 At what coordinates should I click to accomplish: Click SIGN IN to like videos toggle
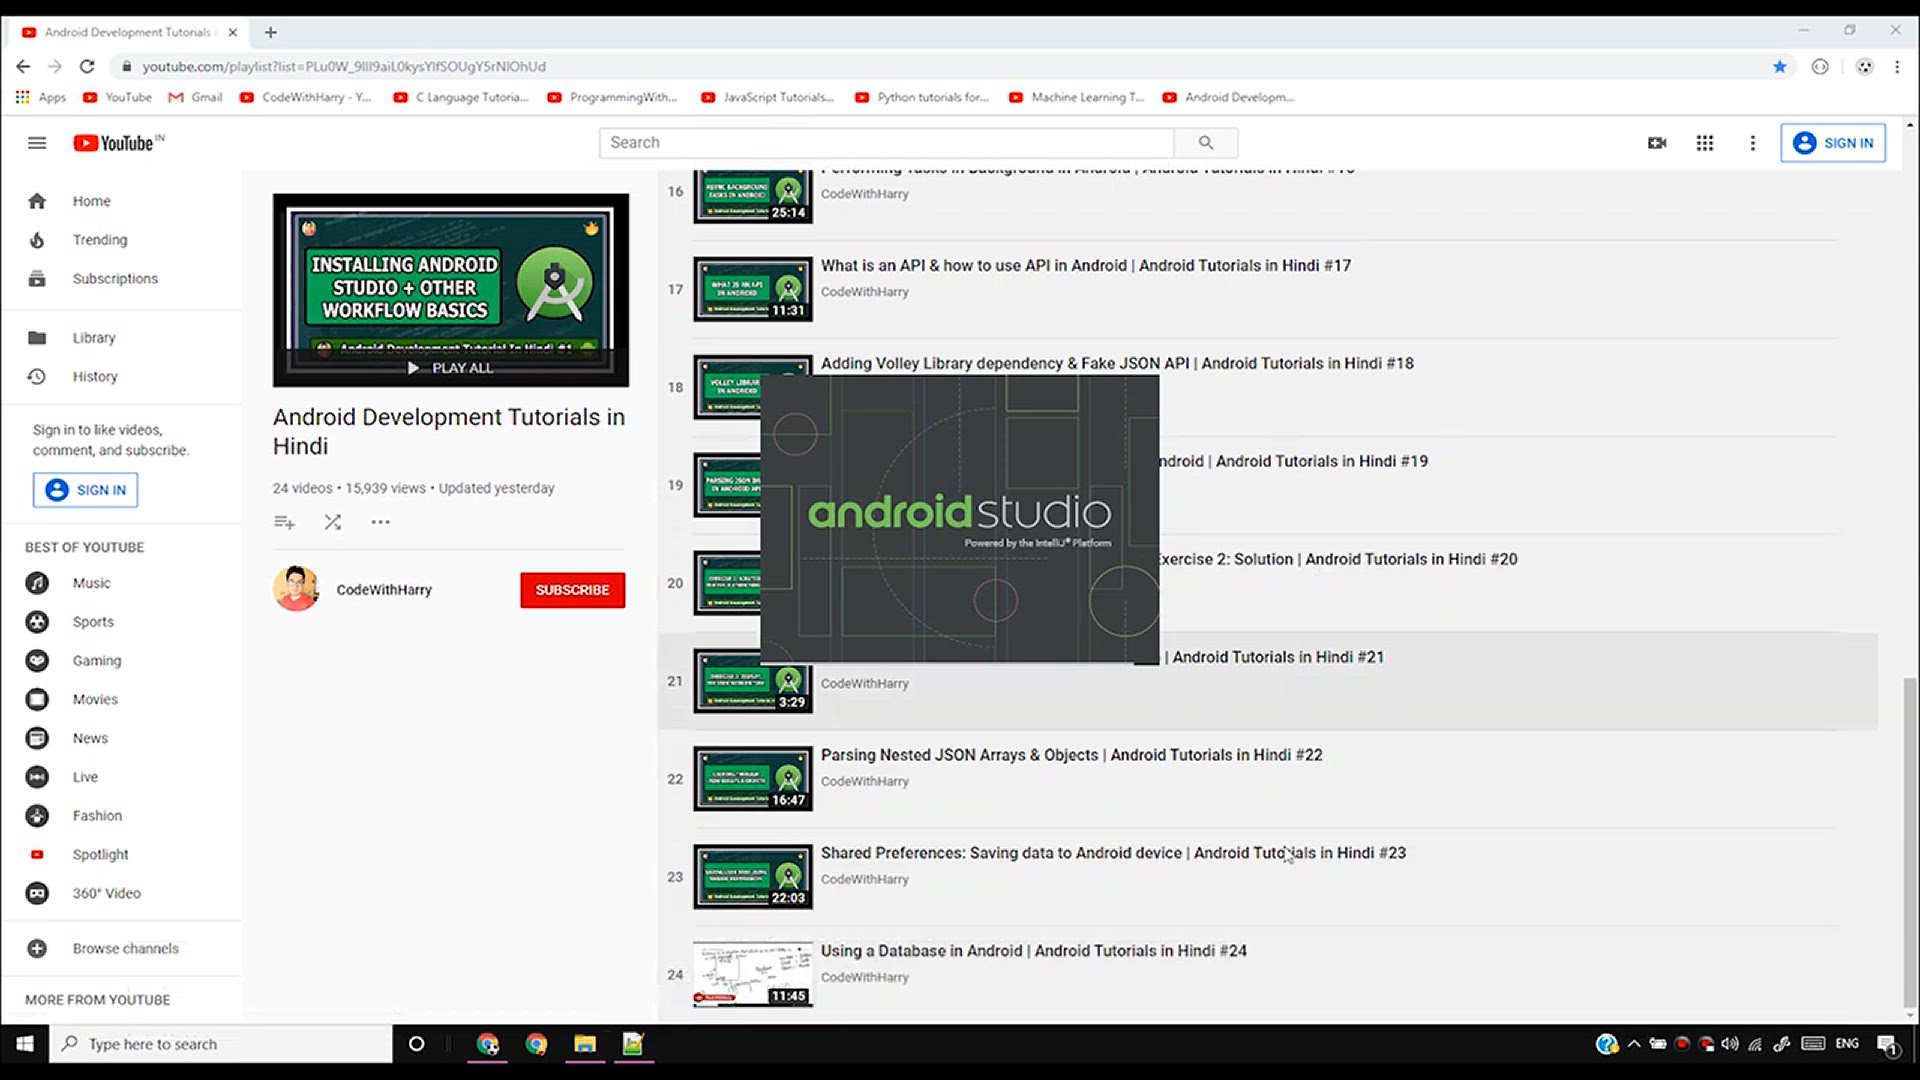tap(84, 489)
